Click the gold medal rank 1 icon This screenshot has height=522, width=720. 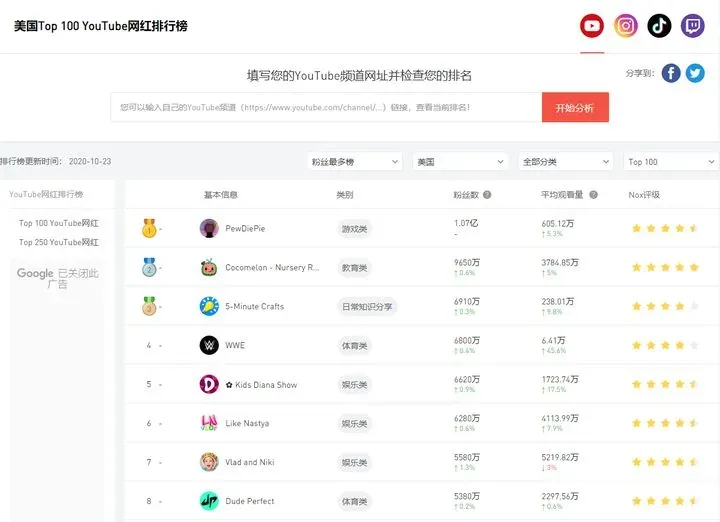click(x=149, y=228)
